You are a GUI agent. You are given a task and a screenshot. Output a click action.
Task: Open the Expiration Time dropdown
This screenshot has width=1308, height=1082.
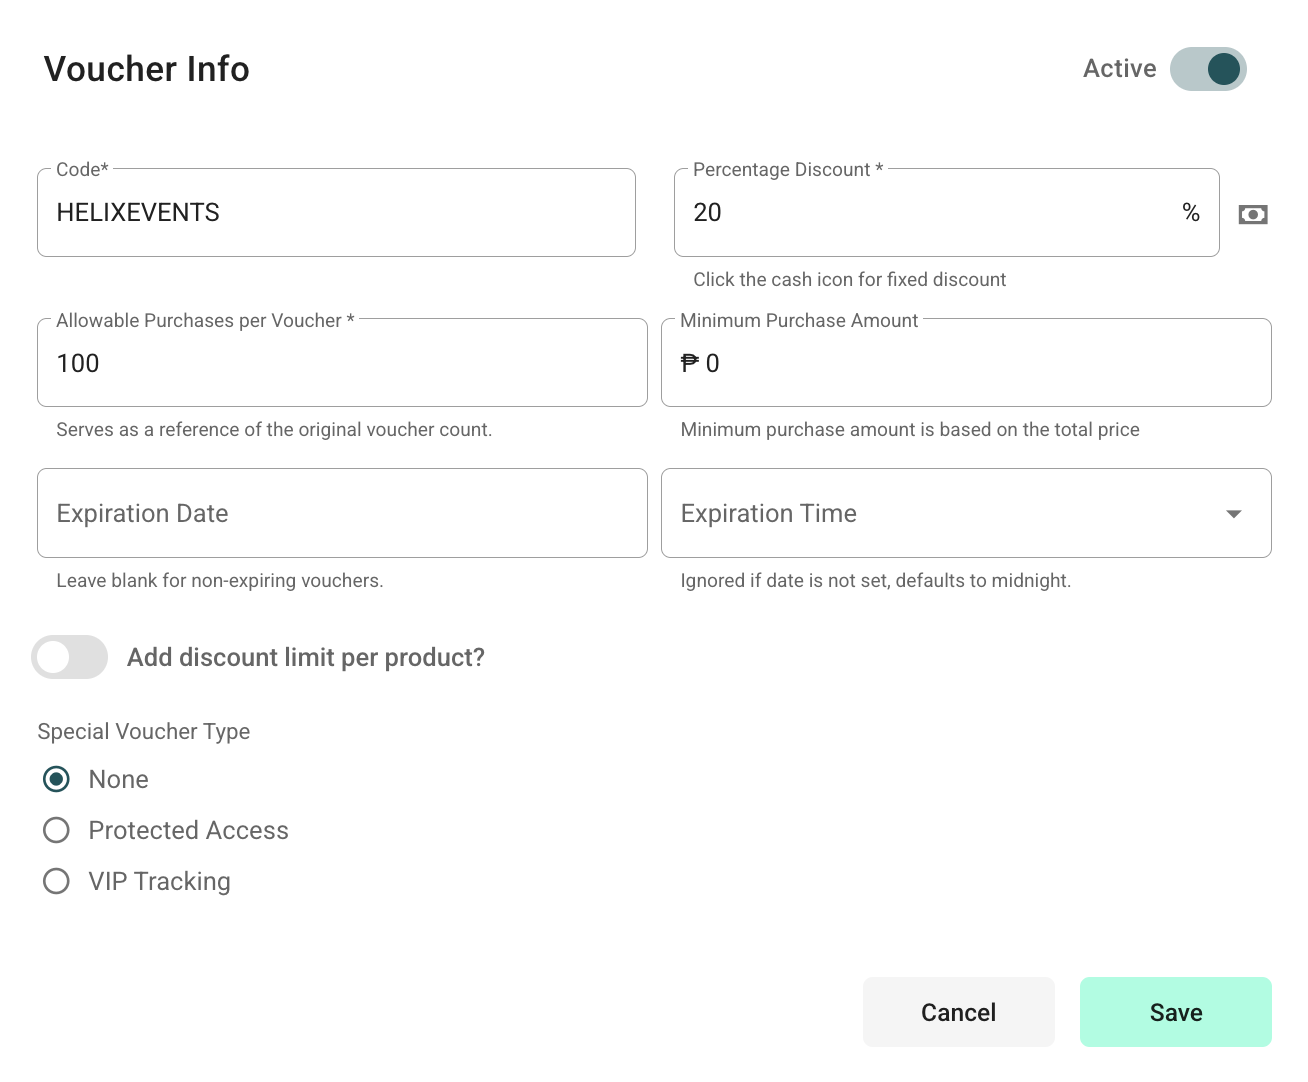point(966,513)
